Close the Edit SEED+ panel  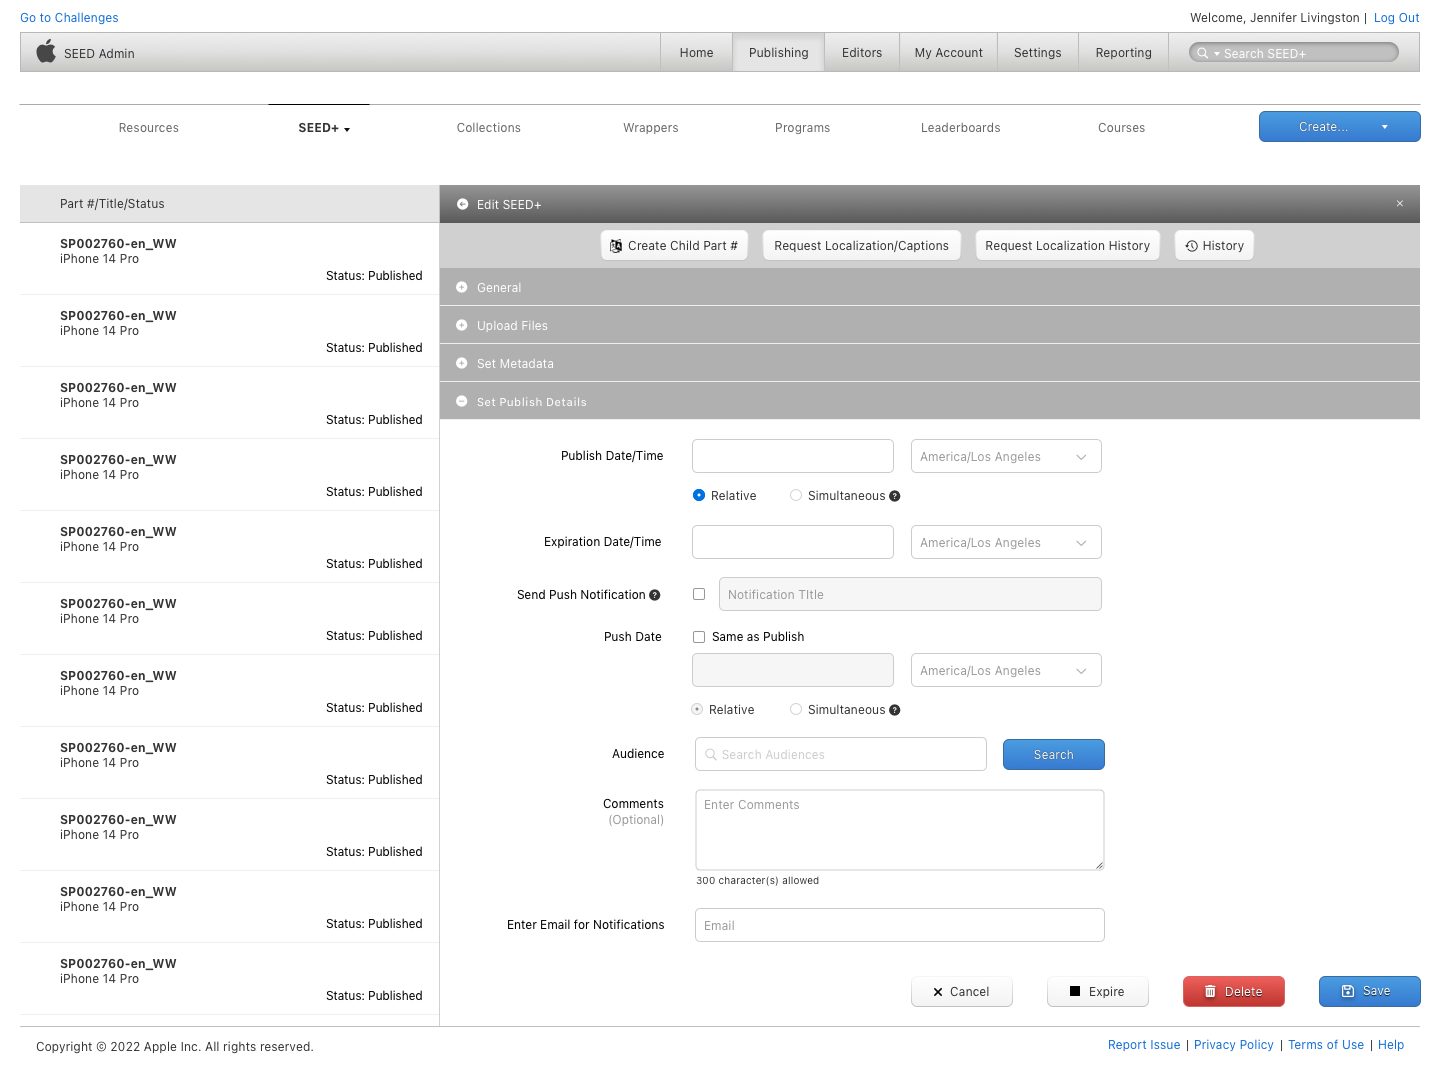point(1400,204)
